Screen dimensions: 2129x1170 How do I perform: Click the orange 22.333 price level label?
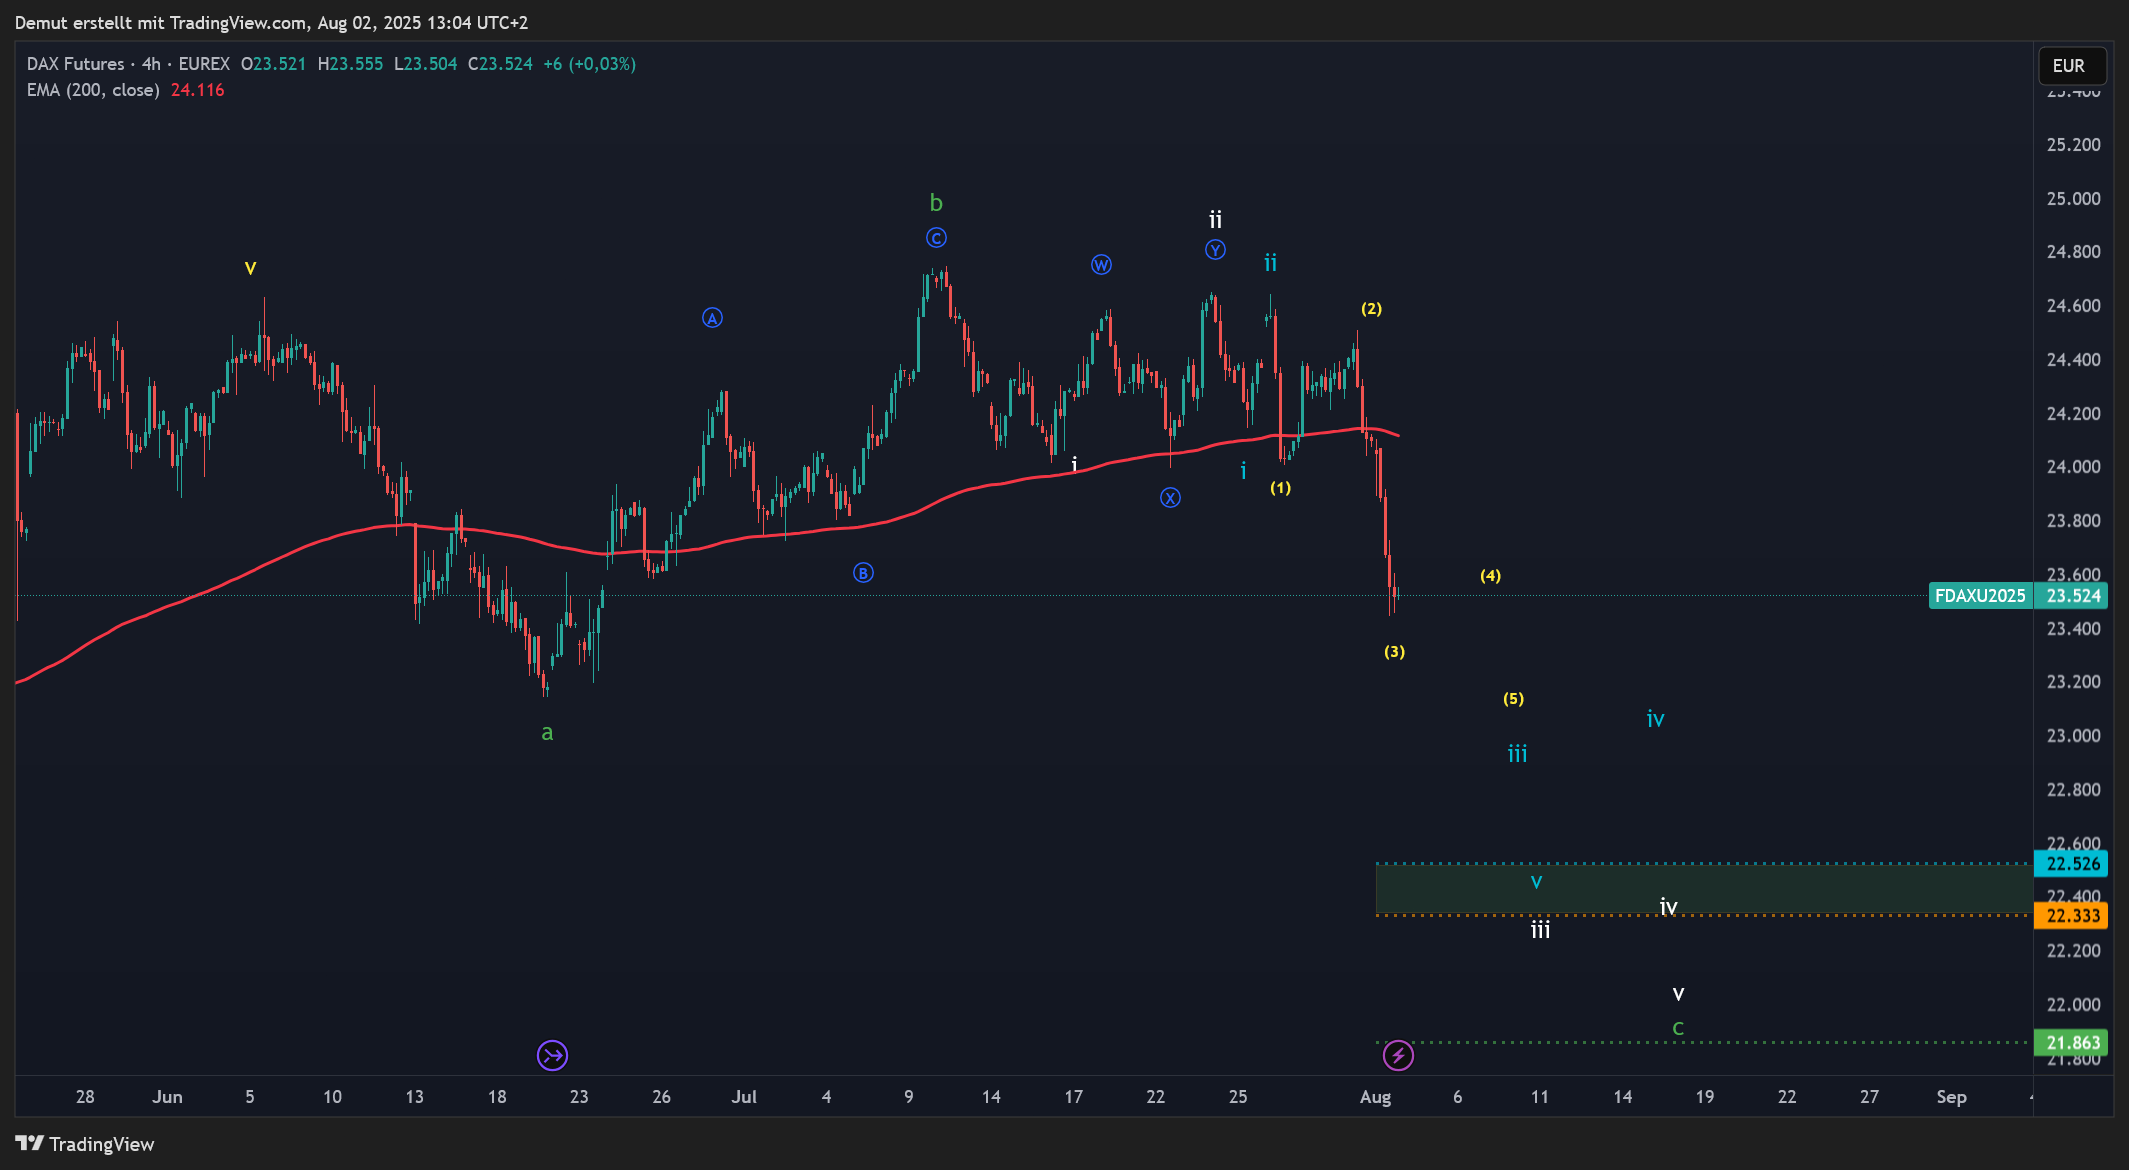(x=2072, y=916)
